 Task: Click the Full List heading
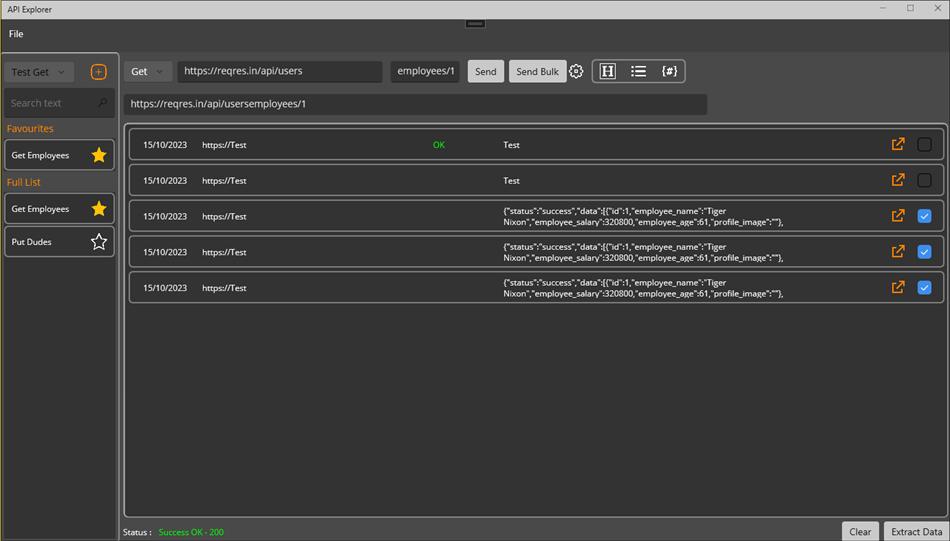(24, 182)
